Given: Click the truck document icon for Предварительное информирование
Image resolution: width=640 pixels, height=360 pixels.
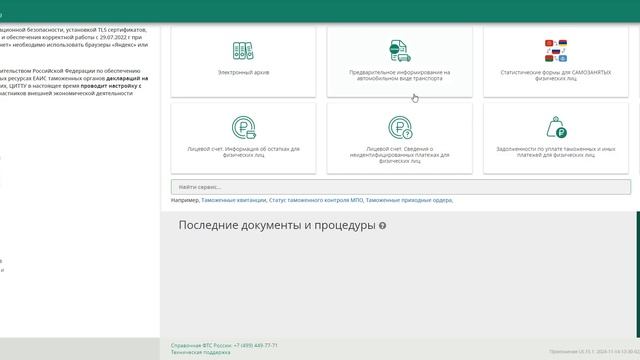Looking at the screenshot, I should (400, 51).
